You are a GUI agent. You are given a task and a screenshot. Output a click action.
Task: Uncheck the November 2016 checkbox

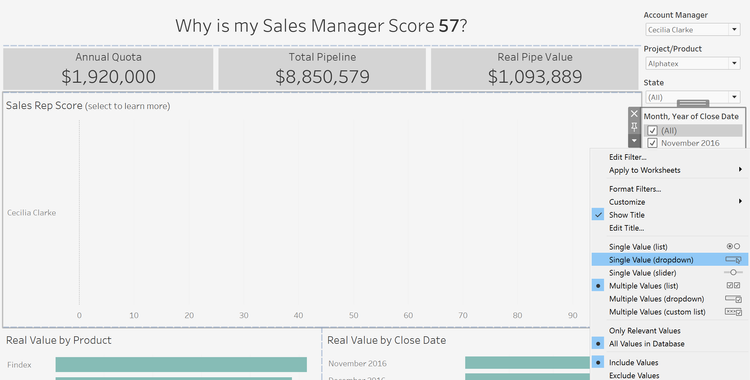click(652, 143)
